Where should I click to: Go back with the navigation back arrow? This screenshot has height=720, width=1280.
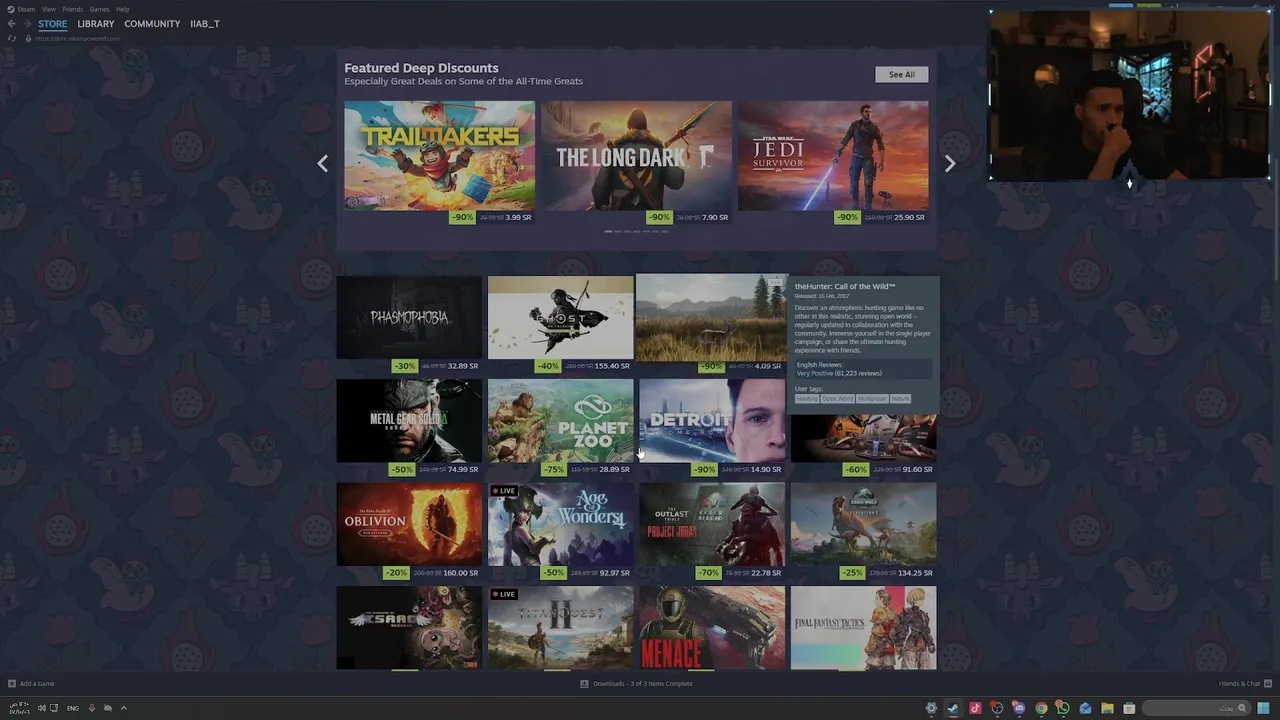[12, 24]
